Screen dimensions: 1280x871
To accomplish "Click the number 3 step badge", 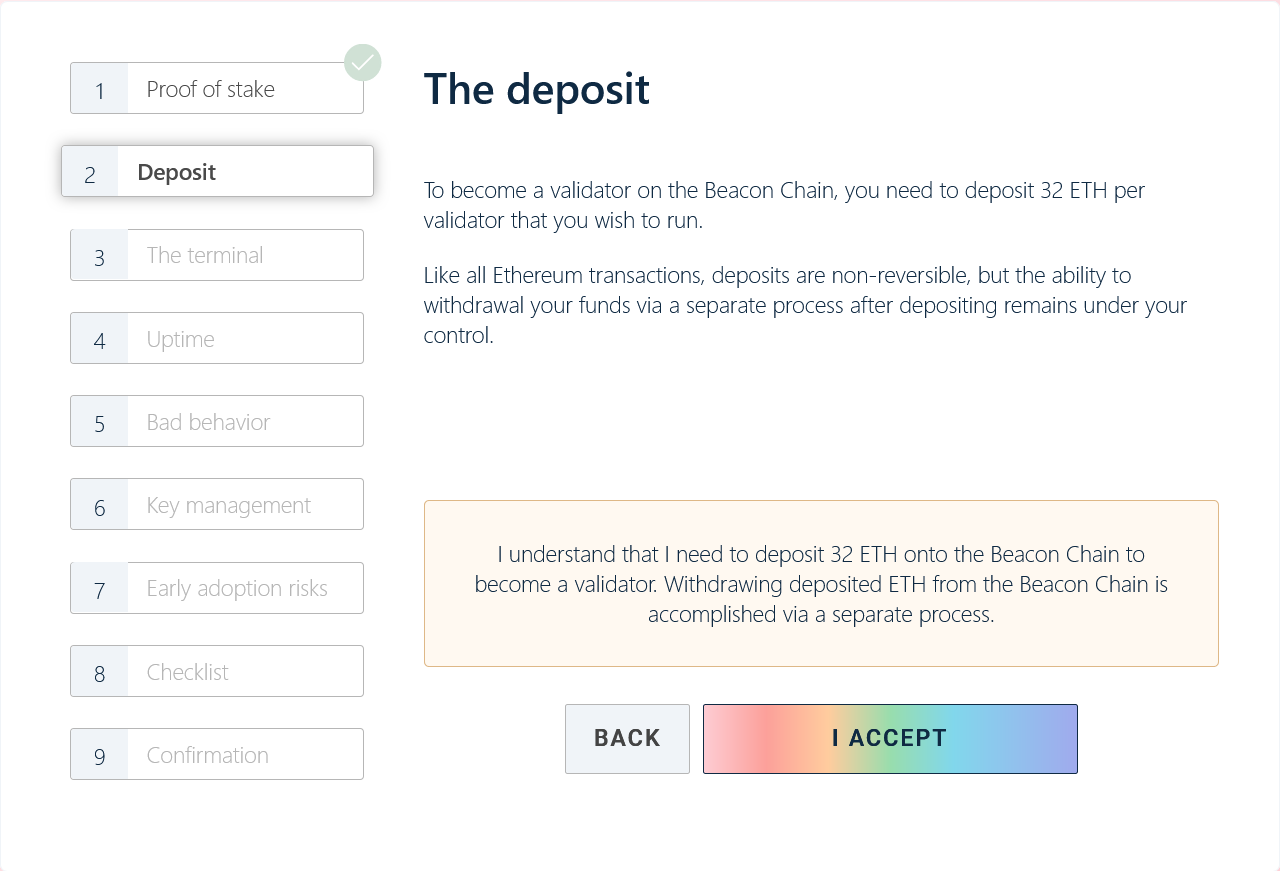I will (100, 256).
